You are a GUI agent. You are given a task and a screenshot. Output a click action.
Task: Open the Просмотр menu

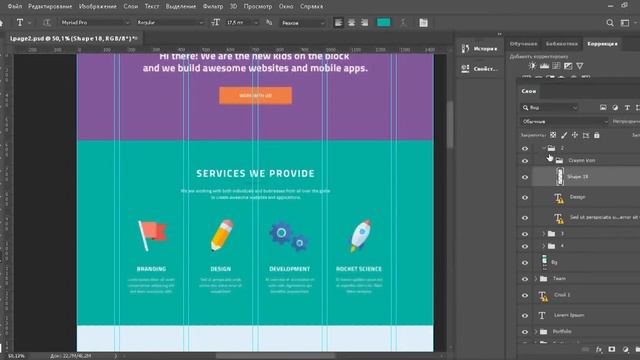[x=258, y=6]
